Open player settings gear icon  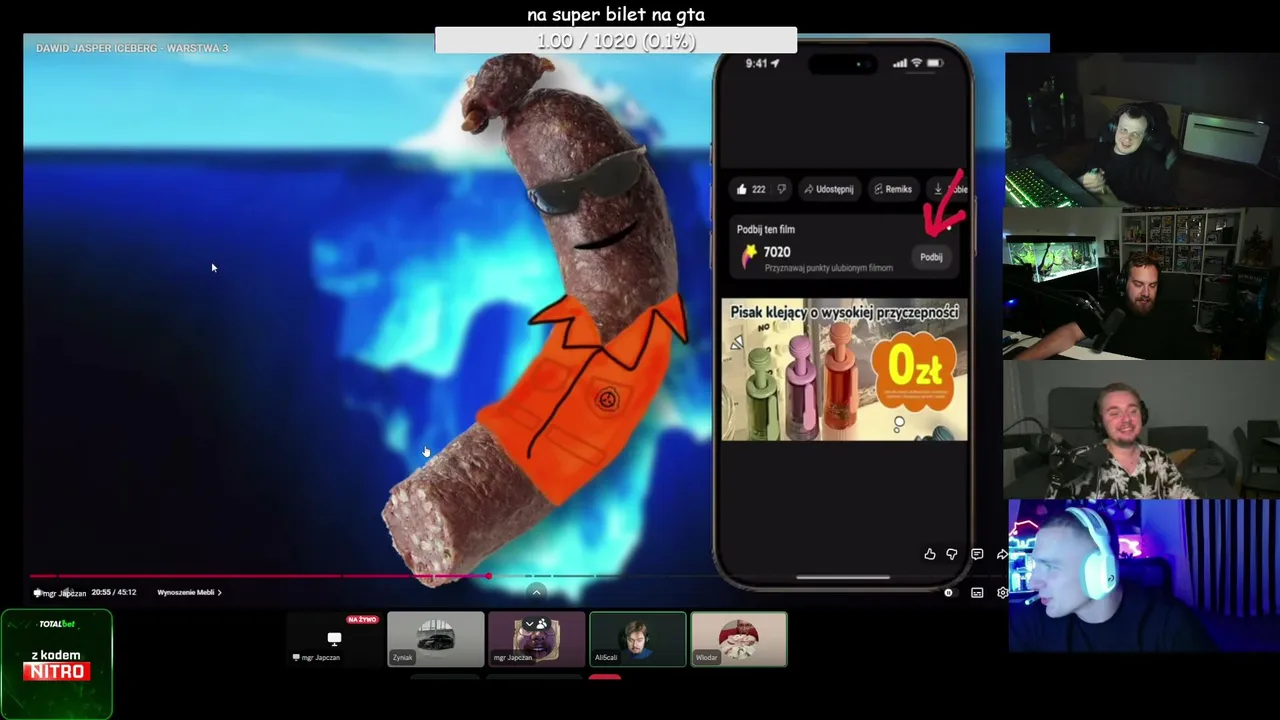point(1003,593)
